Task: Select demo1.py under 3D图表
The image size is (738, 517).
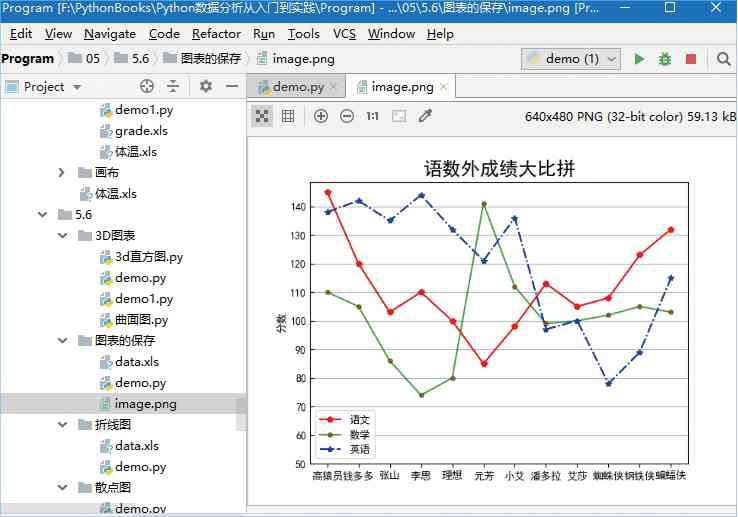Action: click(x=136, y=299)
